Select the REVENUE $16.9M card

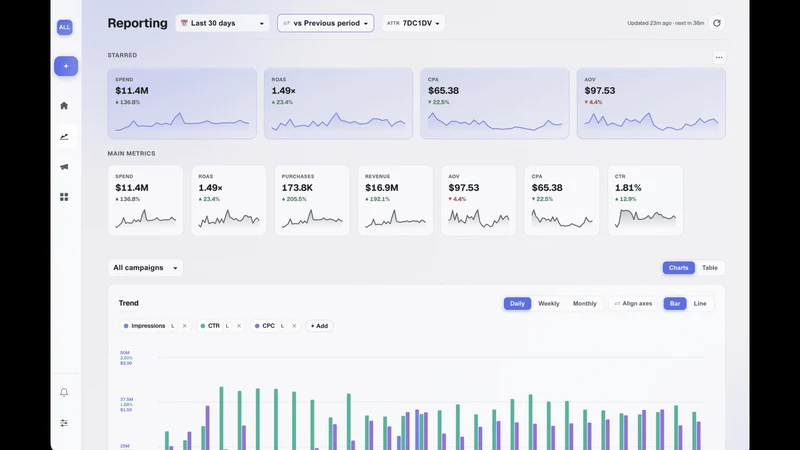click(395, 200)
